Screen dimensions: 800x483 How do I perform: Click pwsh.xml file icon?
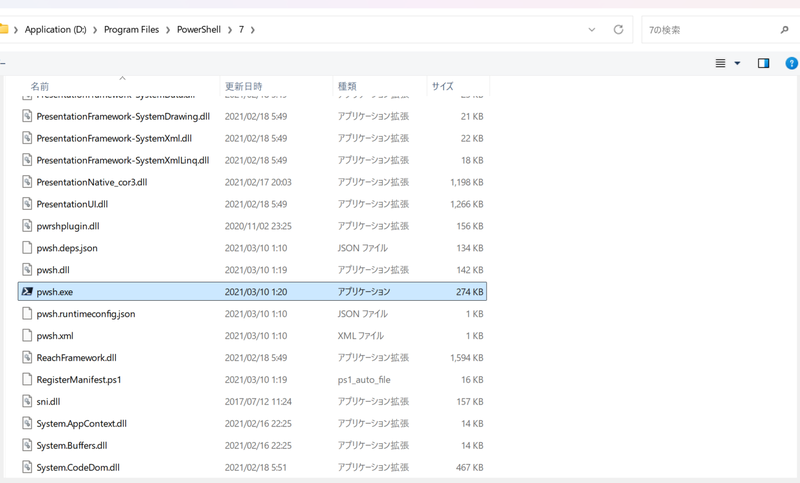(x=27, y=336)
